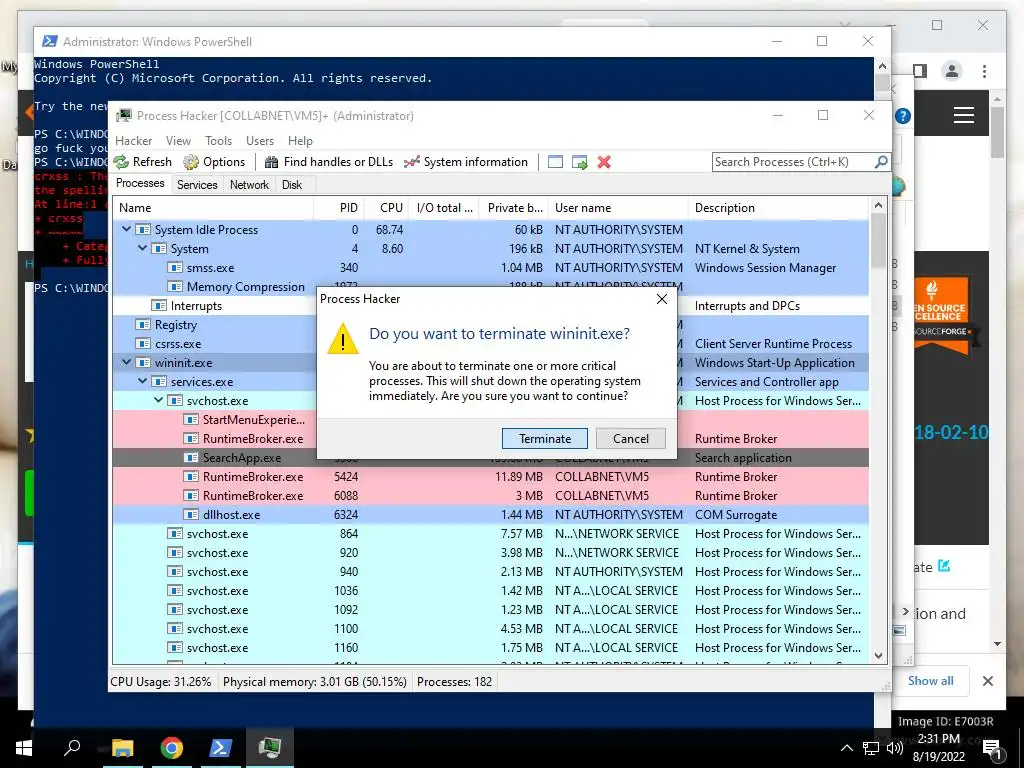Click the red X terminate toolbar icon
The image size is (1024, 768).
click(604, 162)
